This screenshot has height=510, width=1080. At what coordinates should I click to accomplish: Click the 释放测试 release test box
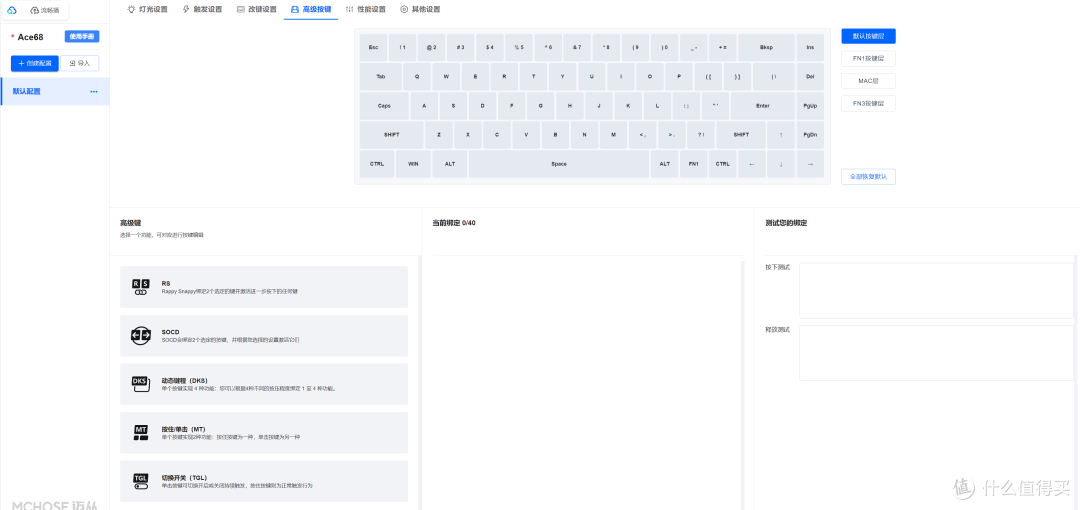[x=936, y=353]
